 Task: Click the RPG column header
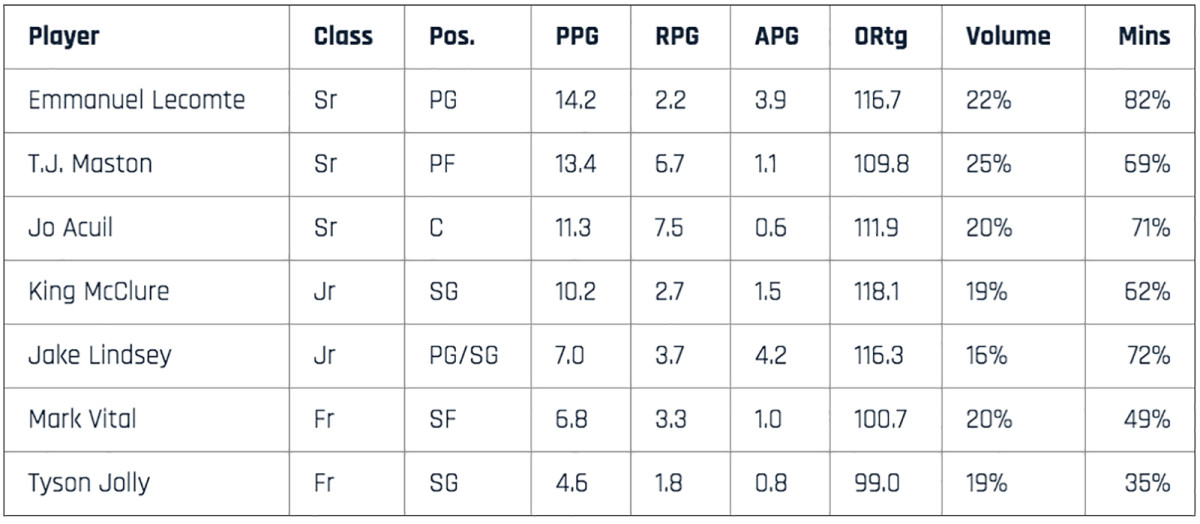click(x=677, y=37)
